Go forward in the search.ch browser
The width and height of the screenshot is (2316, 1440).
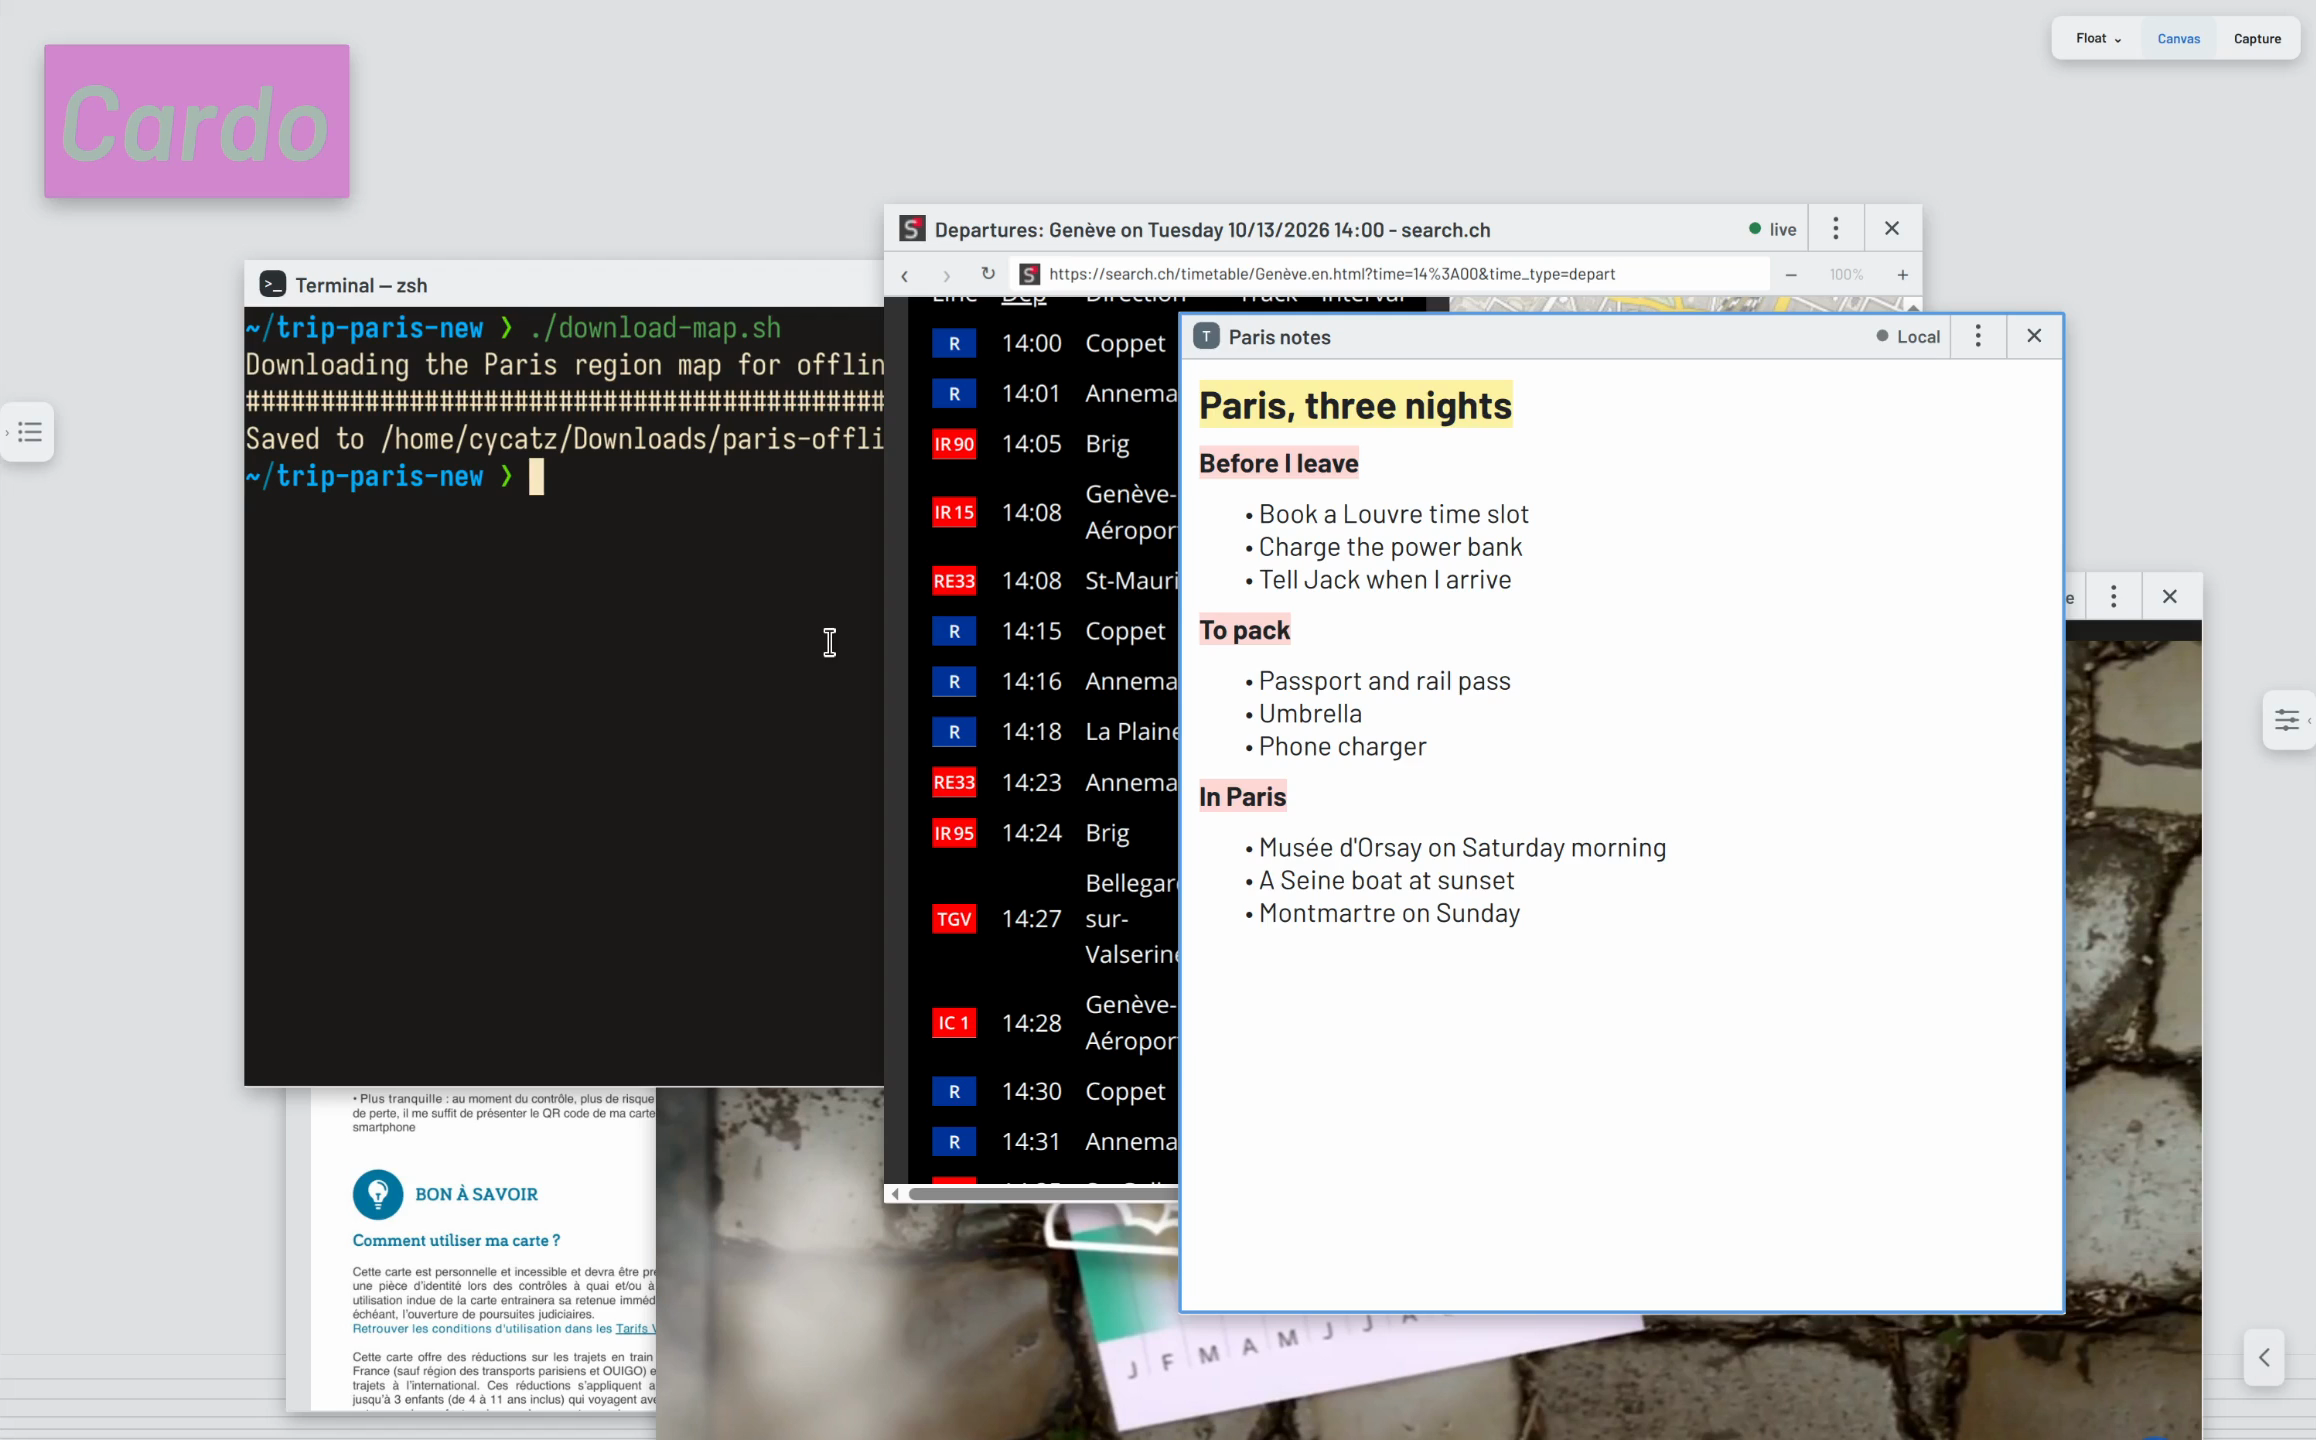tap(946, 275)
